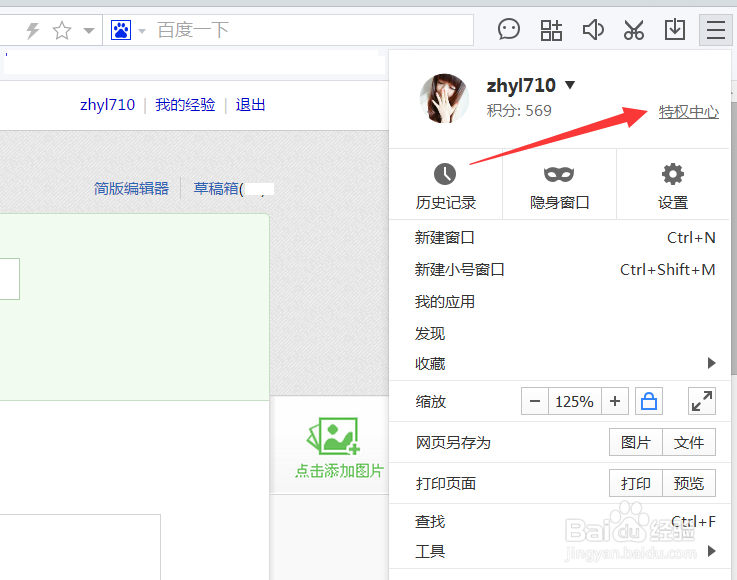Expand search engine selector arrow
This screenshot has width=737, height=580.
click(x=141, y=31)
